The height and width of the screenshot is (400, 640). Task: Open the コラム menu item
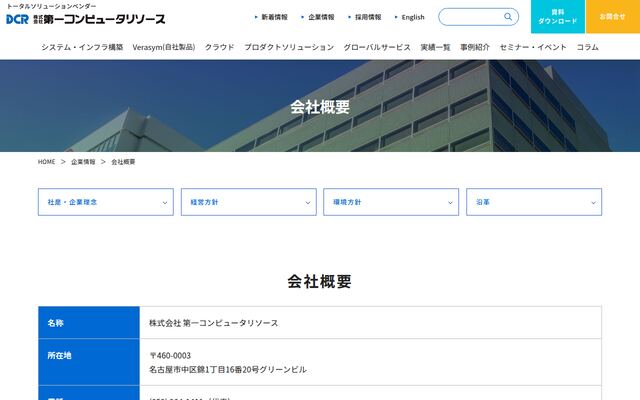[587, 47]
